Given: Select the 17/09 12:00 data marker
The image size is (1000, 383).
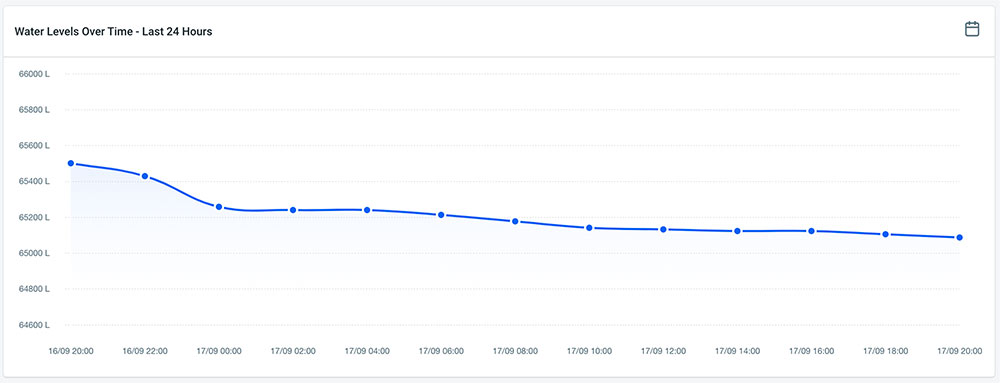Looking at the screenshot, I should [x=663, y=229].
